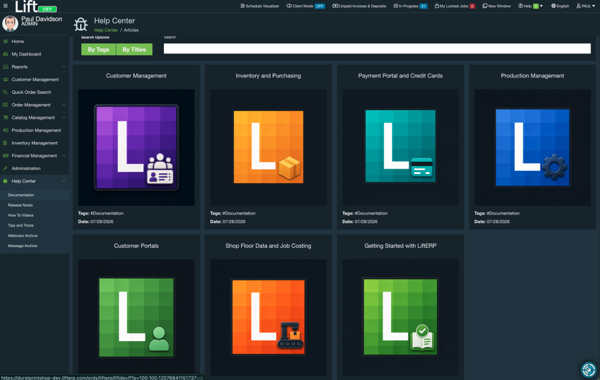
Task: Click the Customer Portals card title
Action: (136, 246)
